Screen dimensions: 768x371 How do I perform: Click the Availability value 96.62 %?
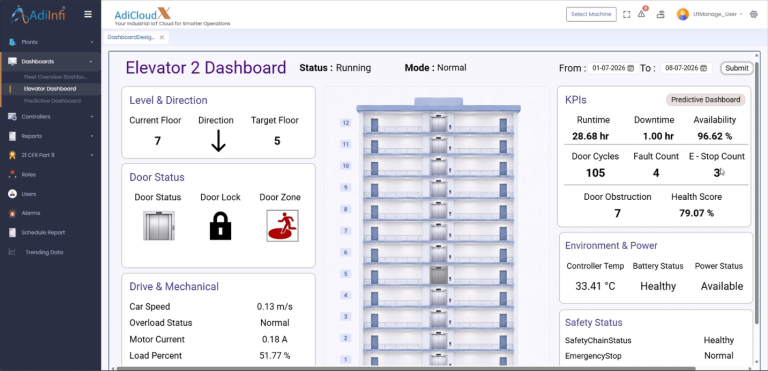coord(715,136)
